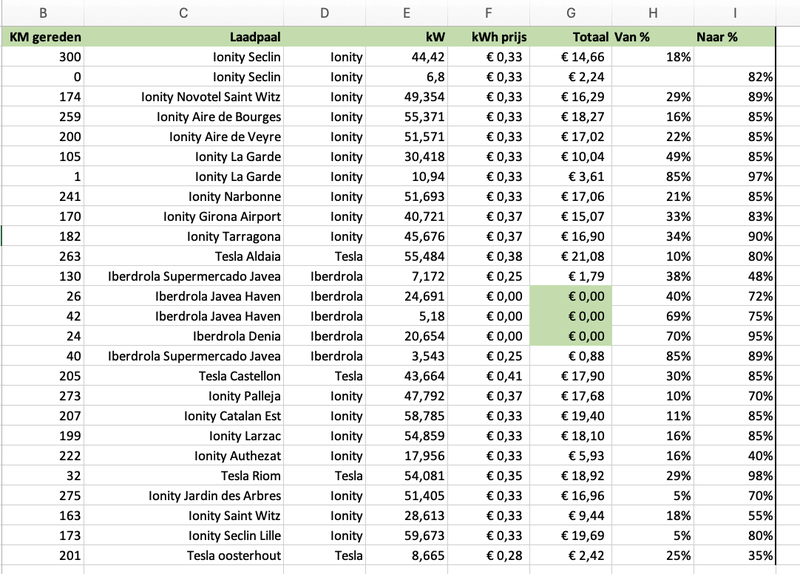Click the 'Naar %' header cell

[x=735, y=37]
